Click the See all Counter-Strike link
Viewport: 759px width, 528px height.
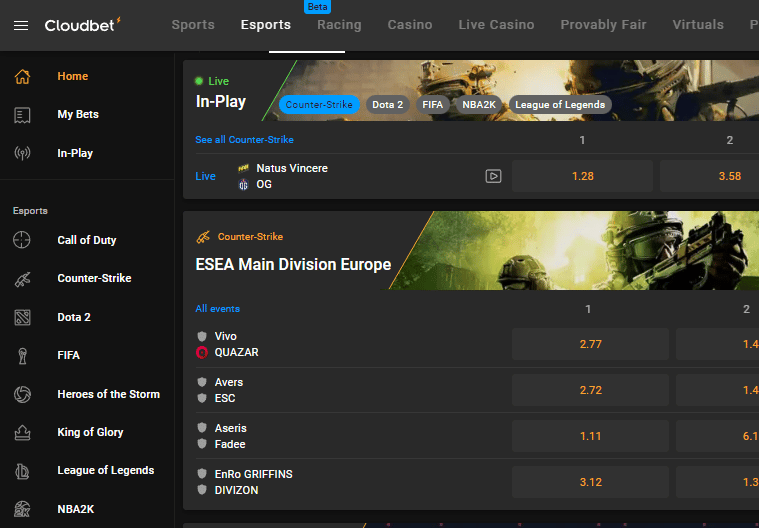pos(244,140)
